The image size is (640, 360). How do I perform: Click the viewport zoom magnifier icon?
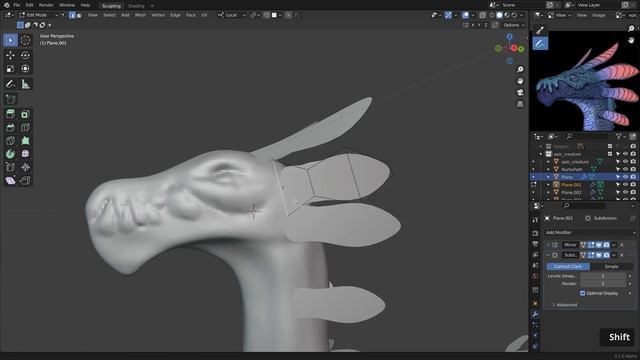tap(520, 69)
